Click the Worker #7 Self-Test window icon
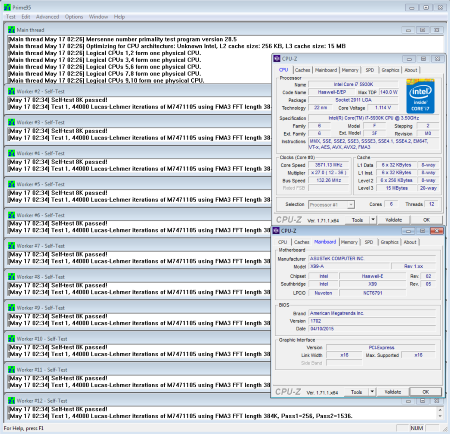Viewport: 450px width, 434px height. click(x=12, y=246)
